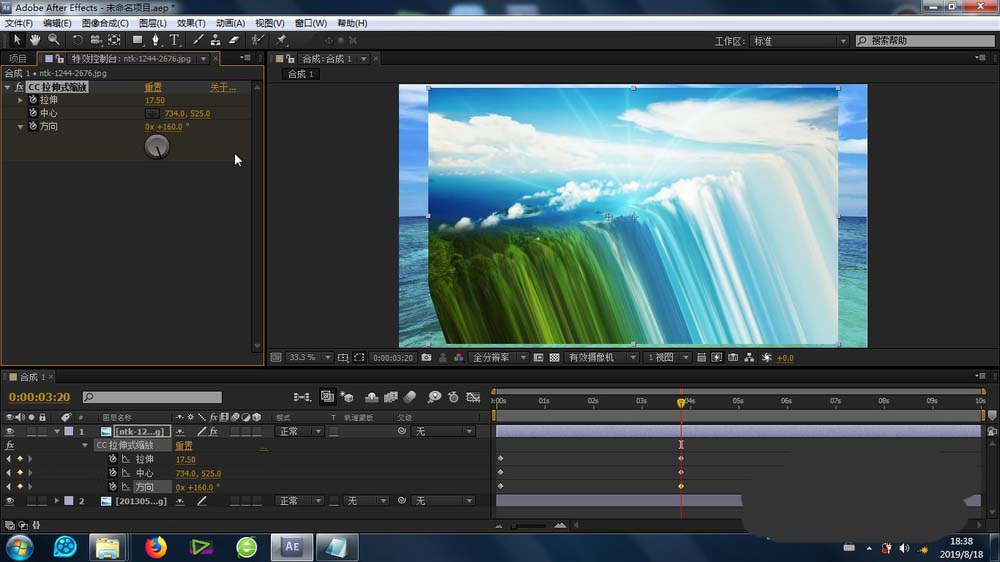The image size is (1000, 562).
Task: Choose the horizontal Type tool
Action: pyautogui.click(x=174, y=40)
